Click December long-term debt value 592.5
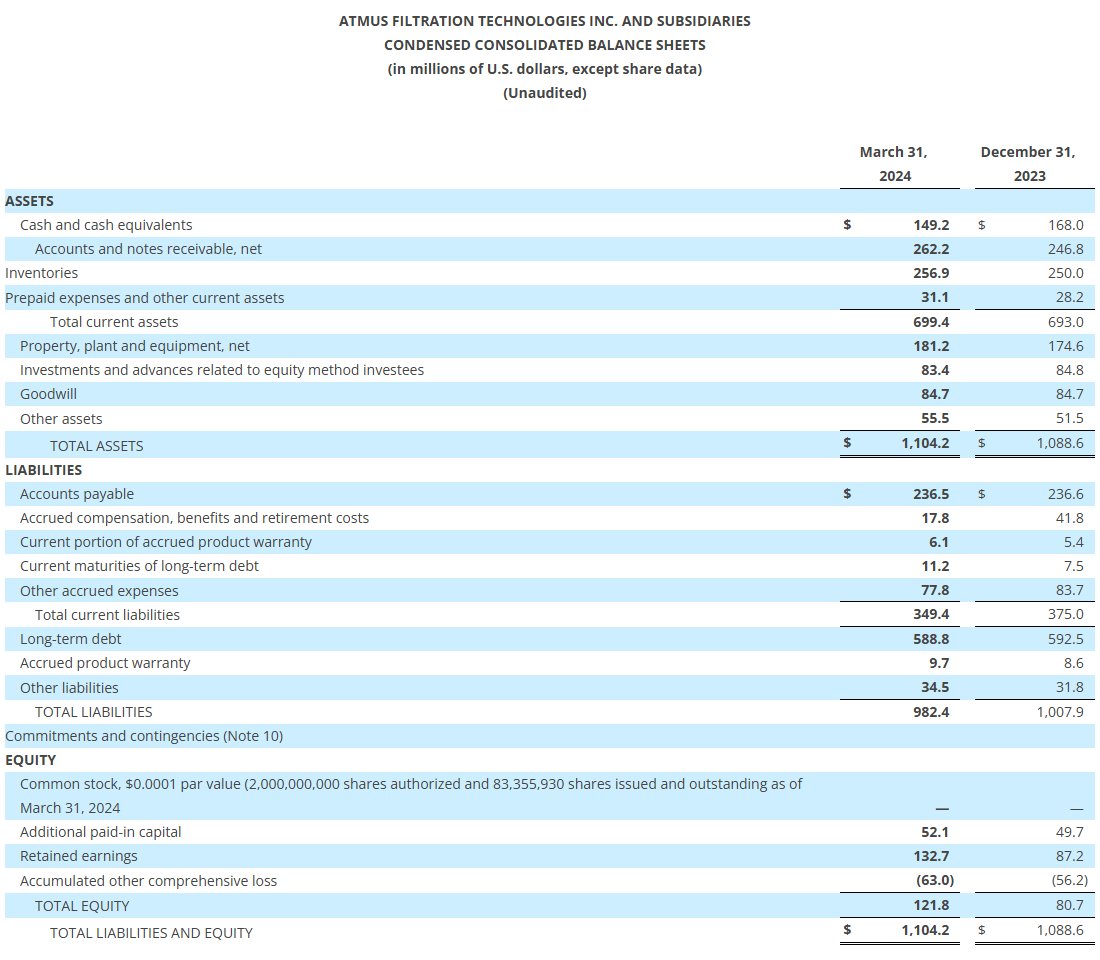 [1066, 639]
